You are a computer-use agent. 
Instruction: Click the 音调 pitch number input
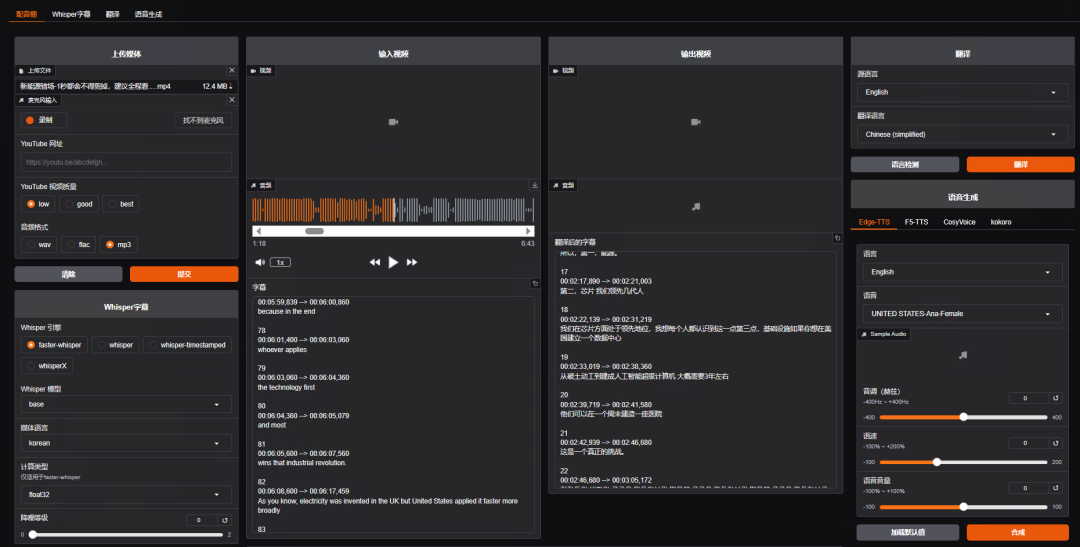tap(1028, 398)
